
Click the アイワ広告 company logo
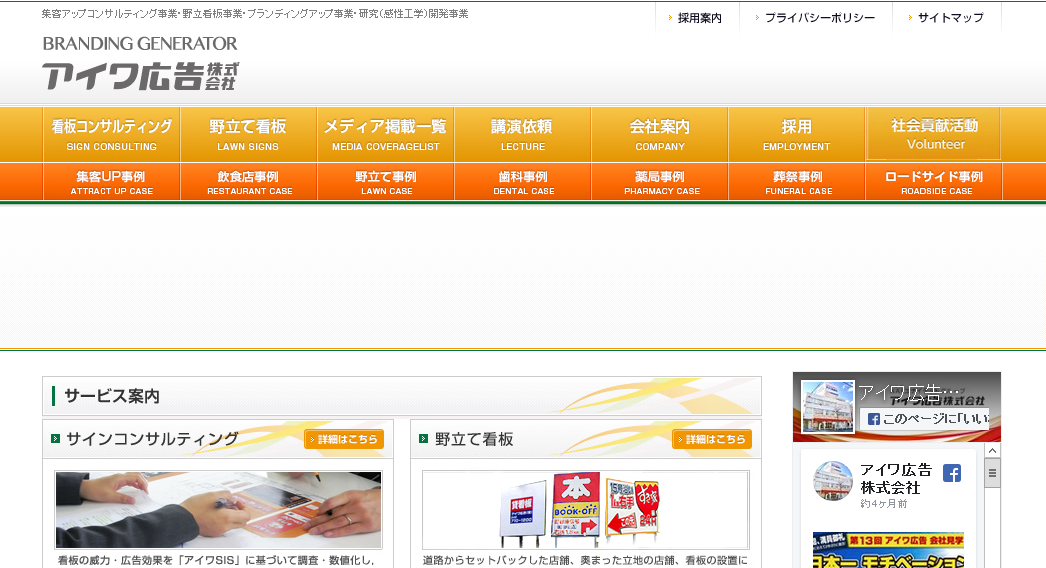coord(140,65)
